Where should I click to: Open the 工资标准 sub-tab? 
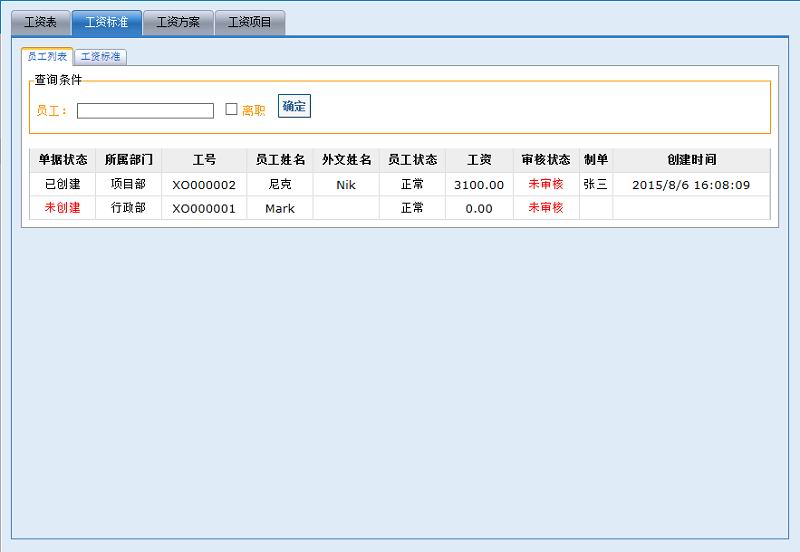[101, 57]
